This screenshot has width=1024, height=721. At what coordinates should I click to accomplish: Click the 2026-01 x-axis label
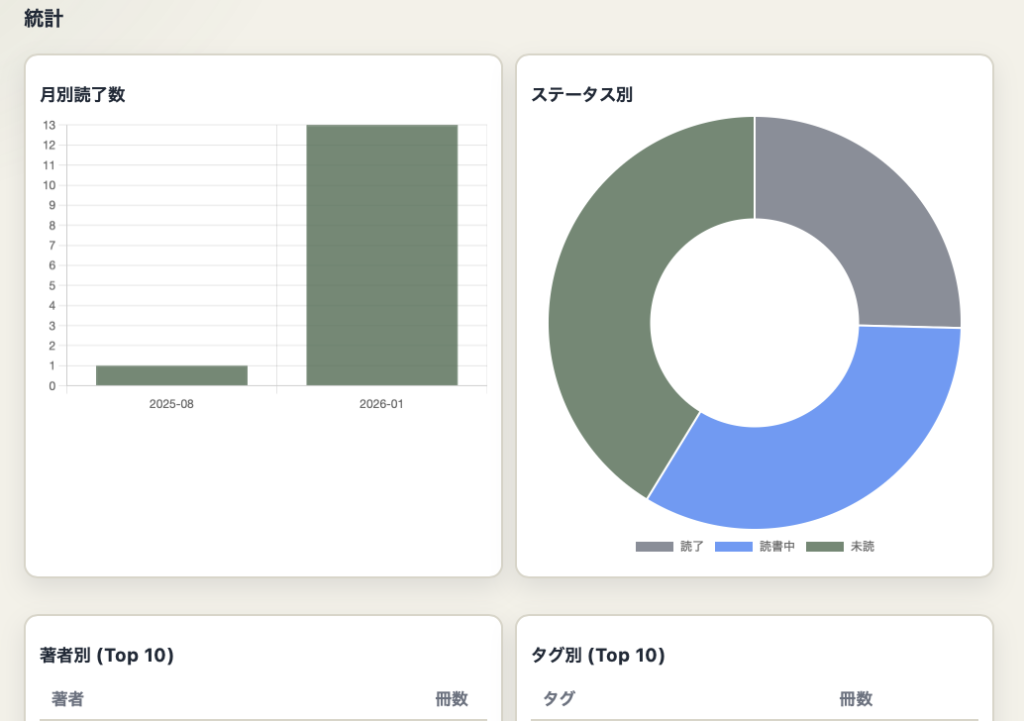tap(381, 404)
